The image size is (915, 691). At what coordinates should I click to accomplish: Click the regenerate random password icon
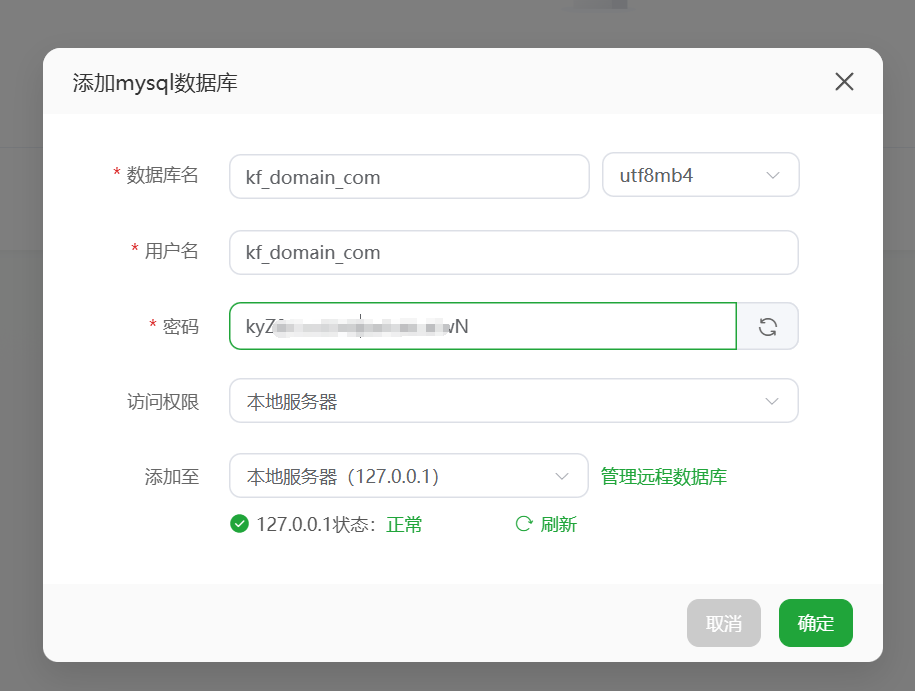tap(767, 326)
